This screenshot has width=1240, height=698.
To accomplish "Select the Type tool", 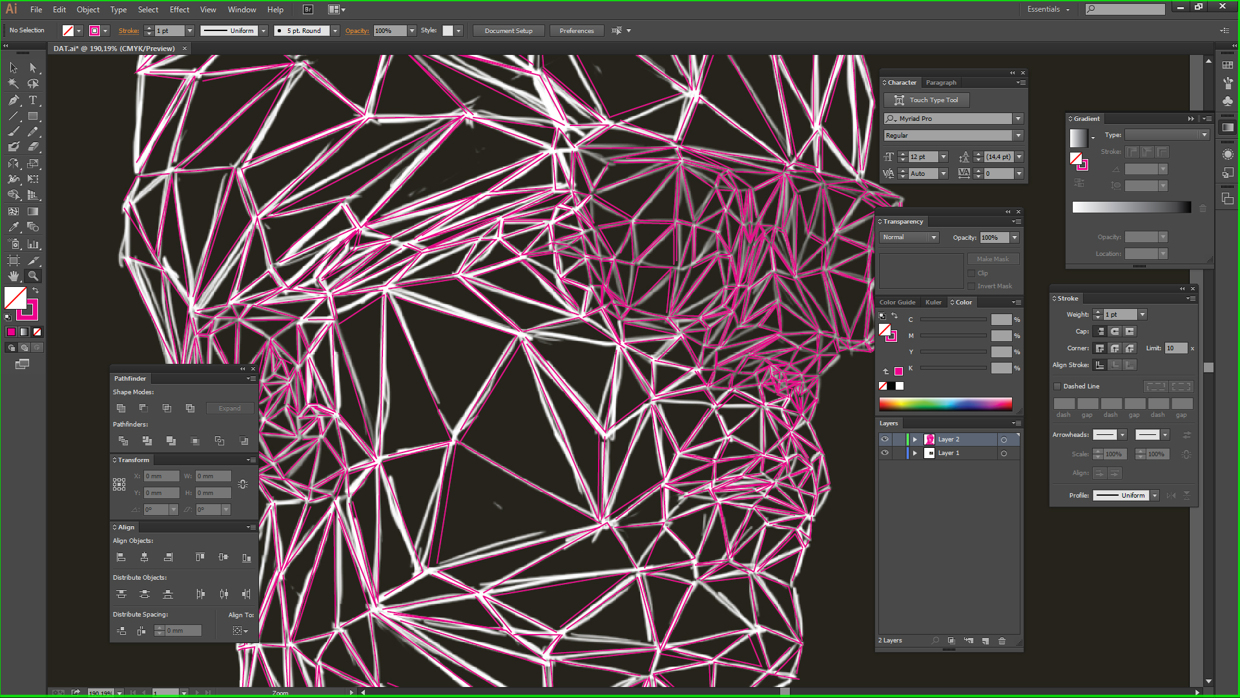I will tap(33, 100).
